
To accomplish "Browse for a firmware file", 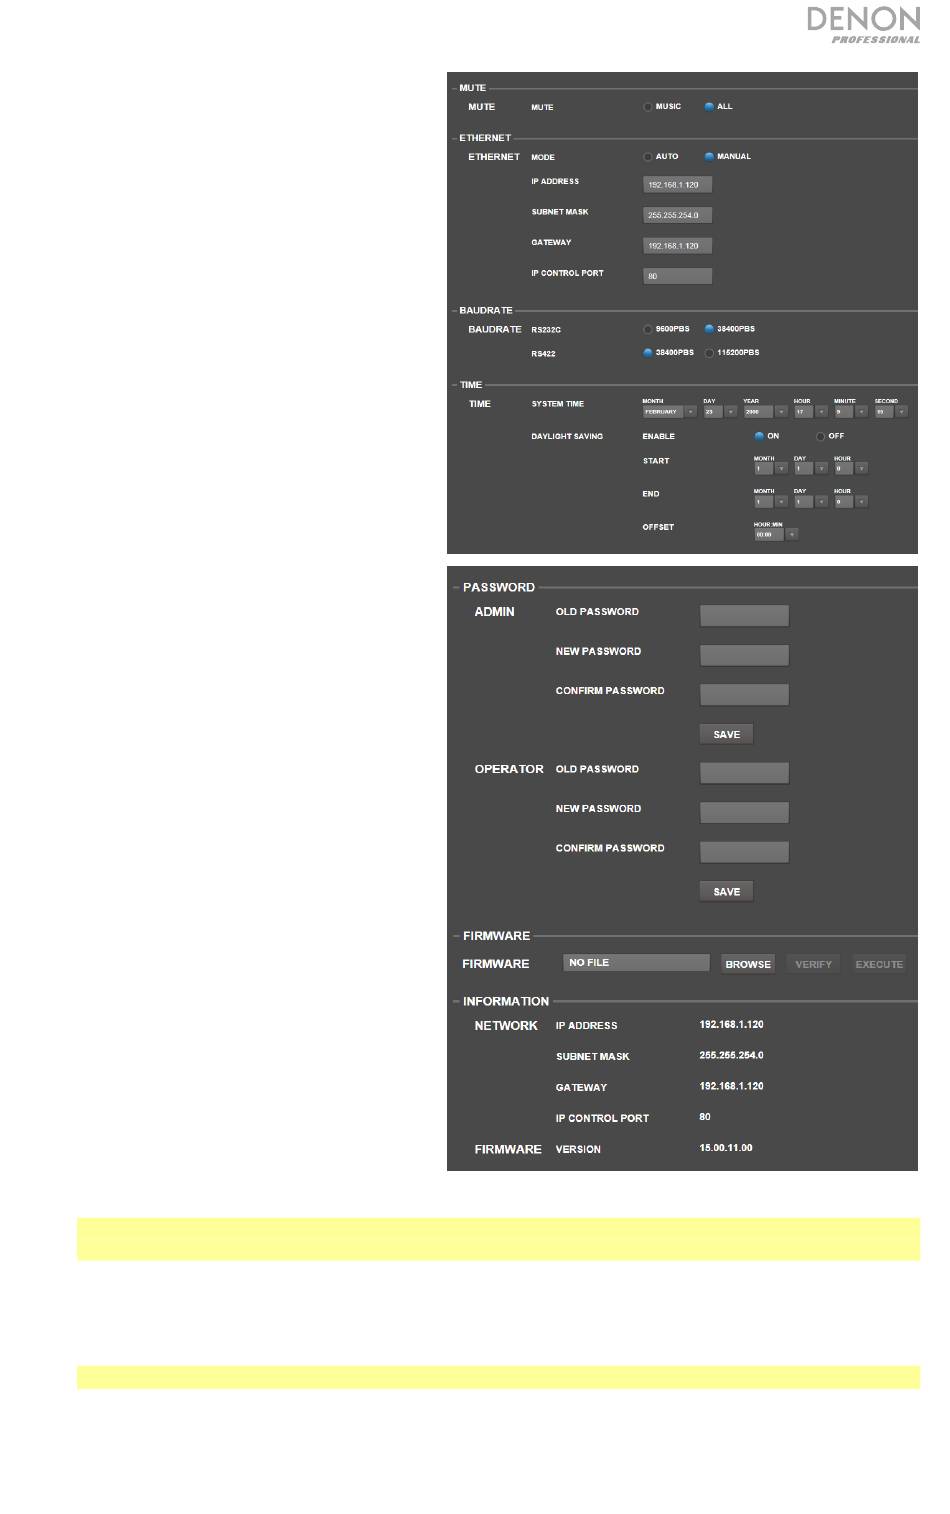I will pos(748,964).
